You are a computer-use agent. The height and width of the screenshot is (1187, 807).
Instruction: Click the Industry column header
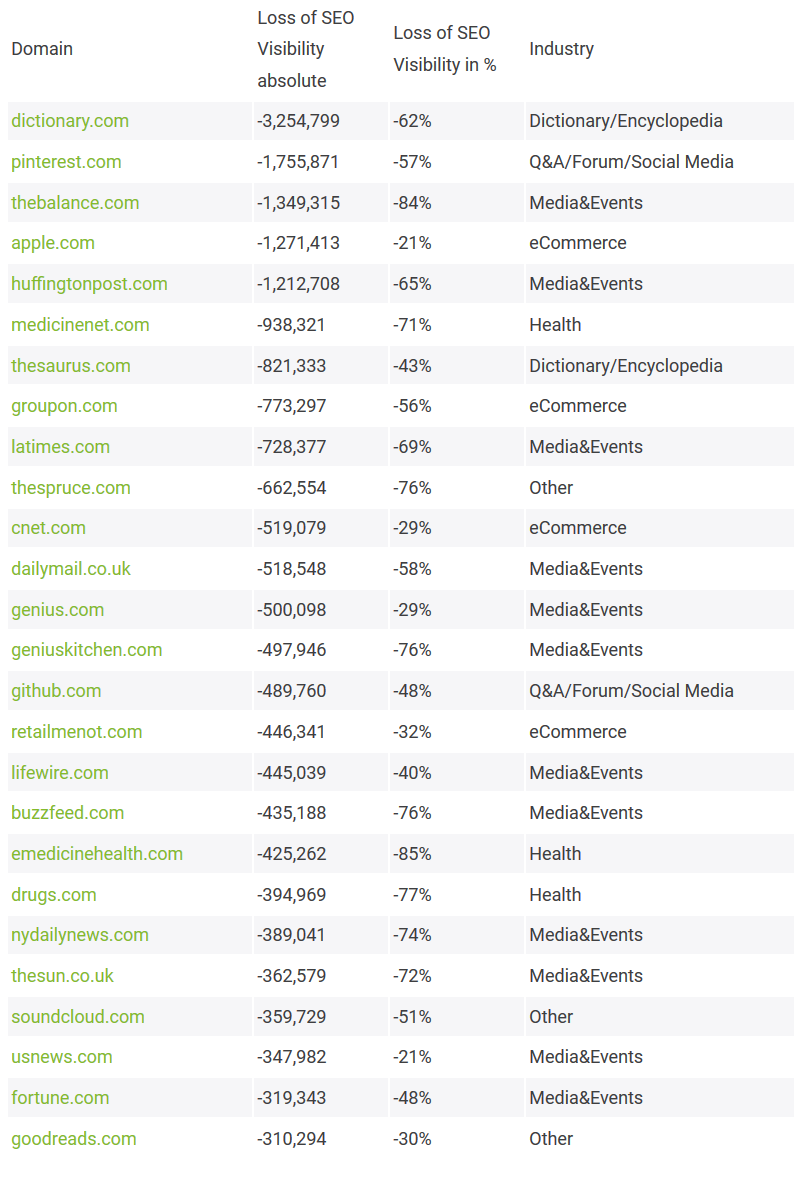click(x=561, y=49)
